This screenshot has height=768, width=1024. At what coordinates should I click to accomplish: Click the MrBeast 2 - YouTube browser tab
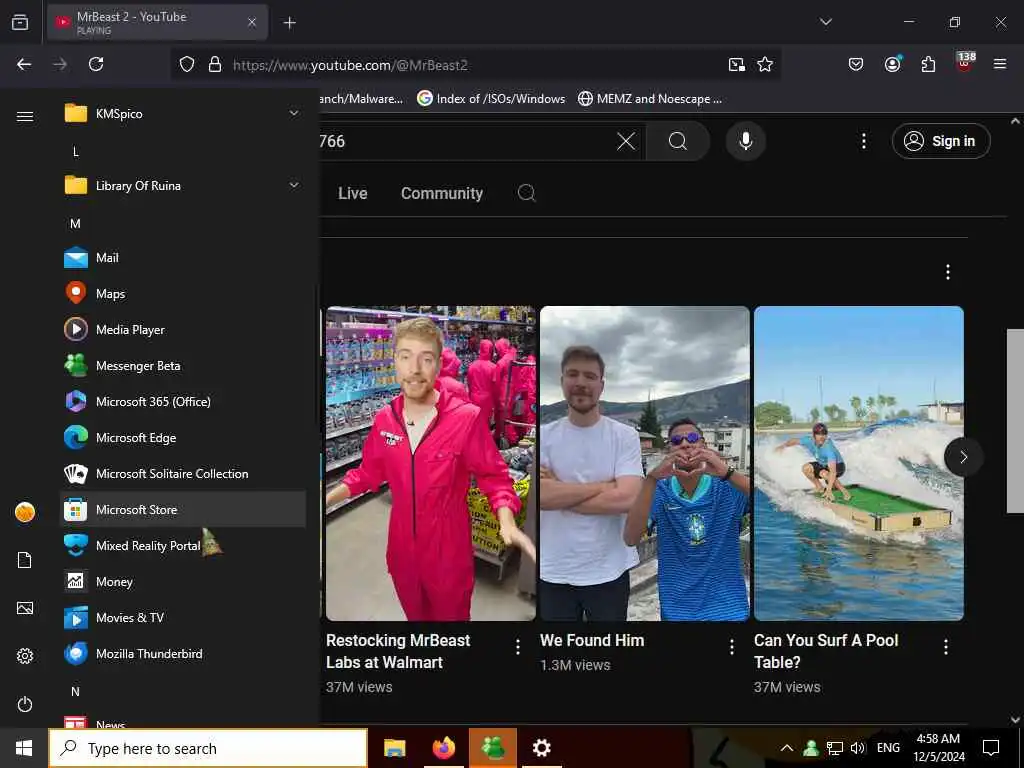pyautogui.click(x=157, y=22)
